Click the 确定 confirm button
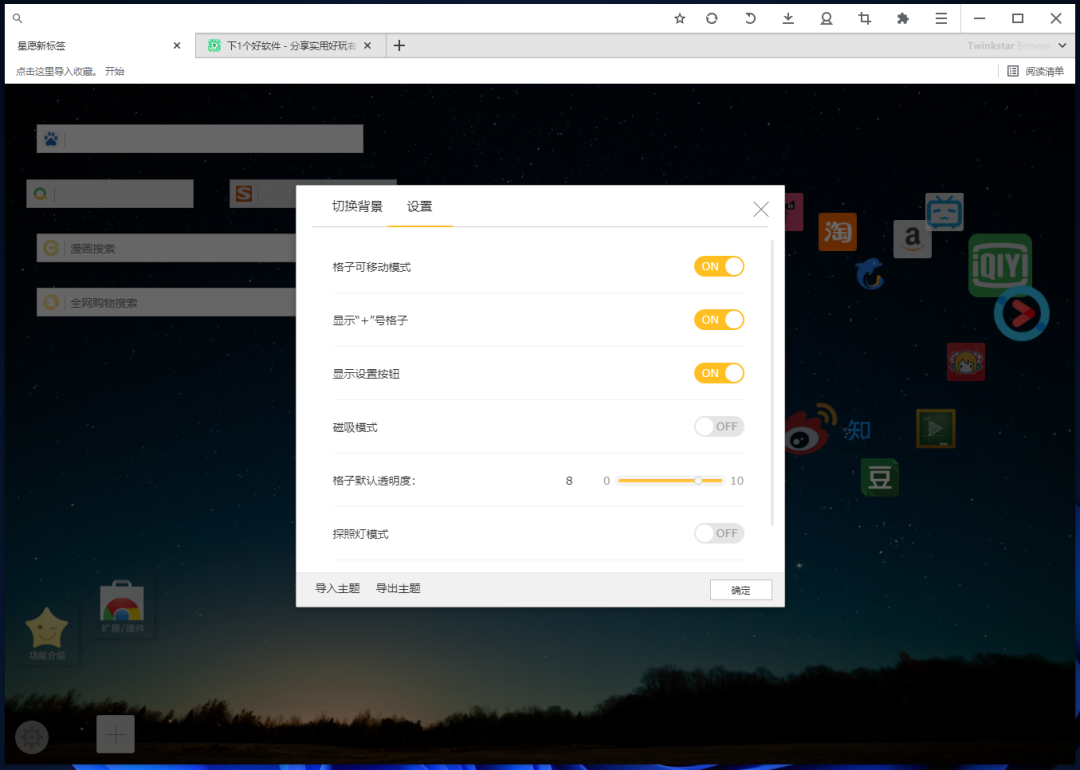This screenshot has height=770, width=1080. tap(741, 589)
